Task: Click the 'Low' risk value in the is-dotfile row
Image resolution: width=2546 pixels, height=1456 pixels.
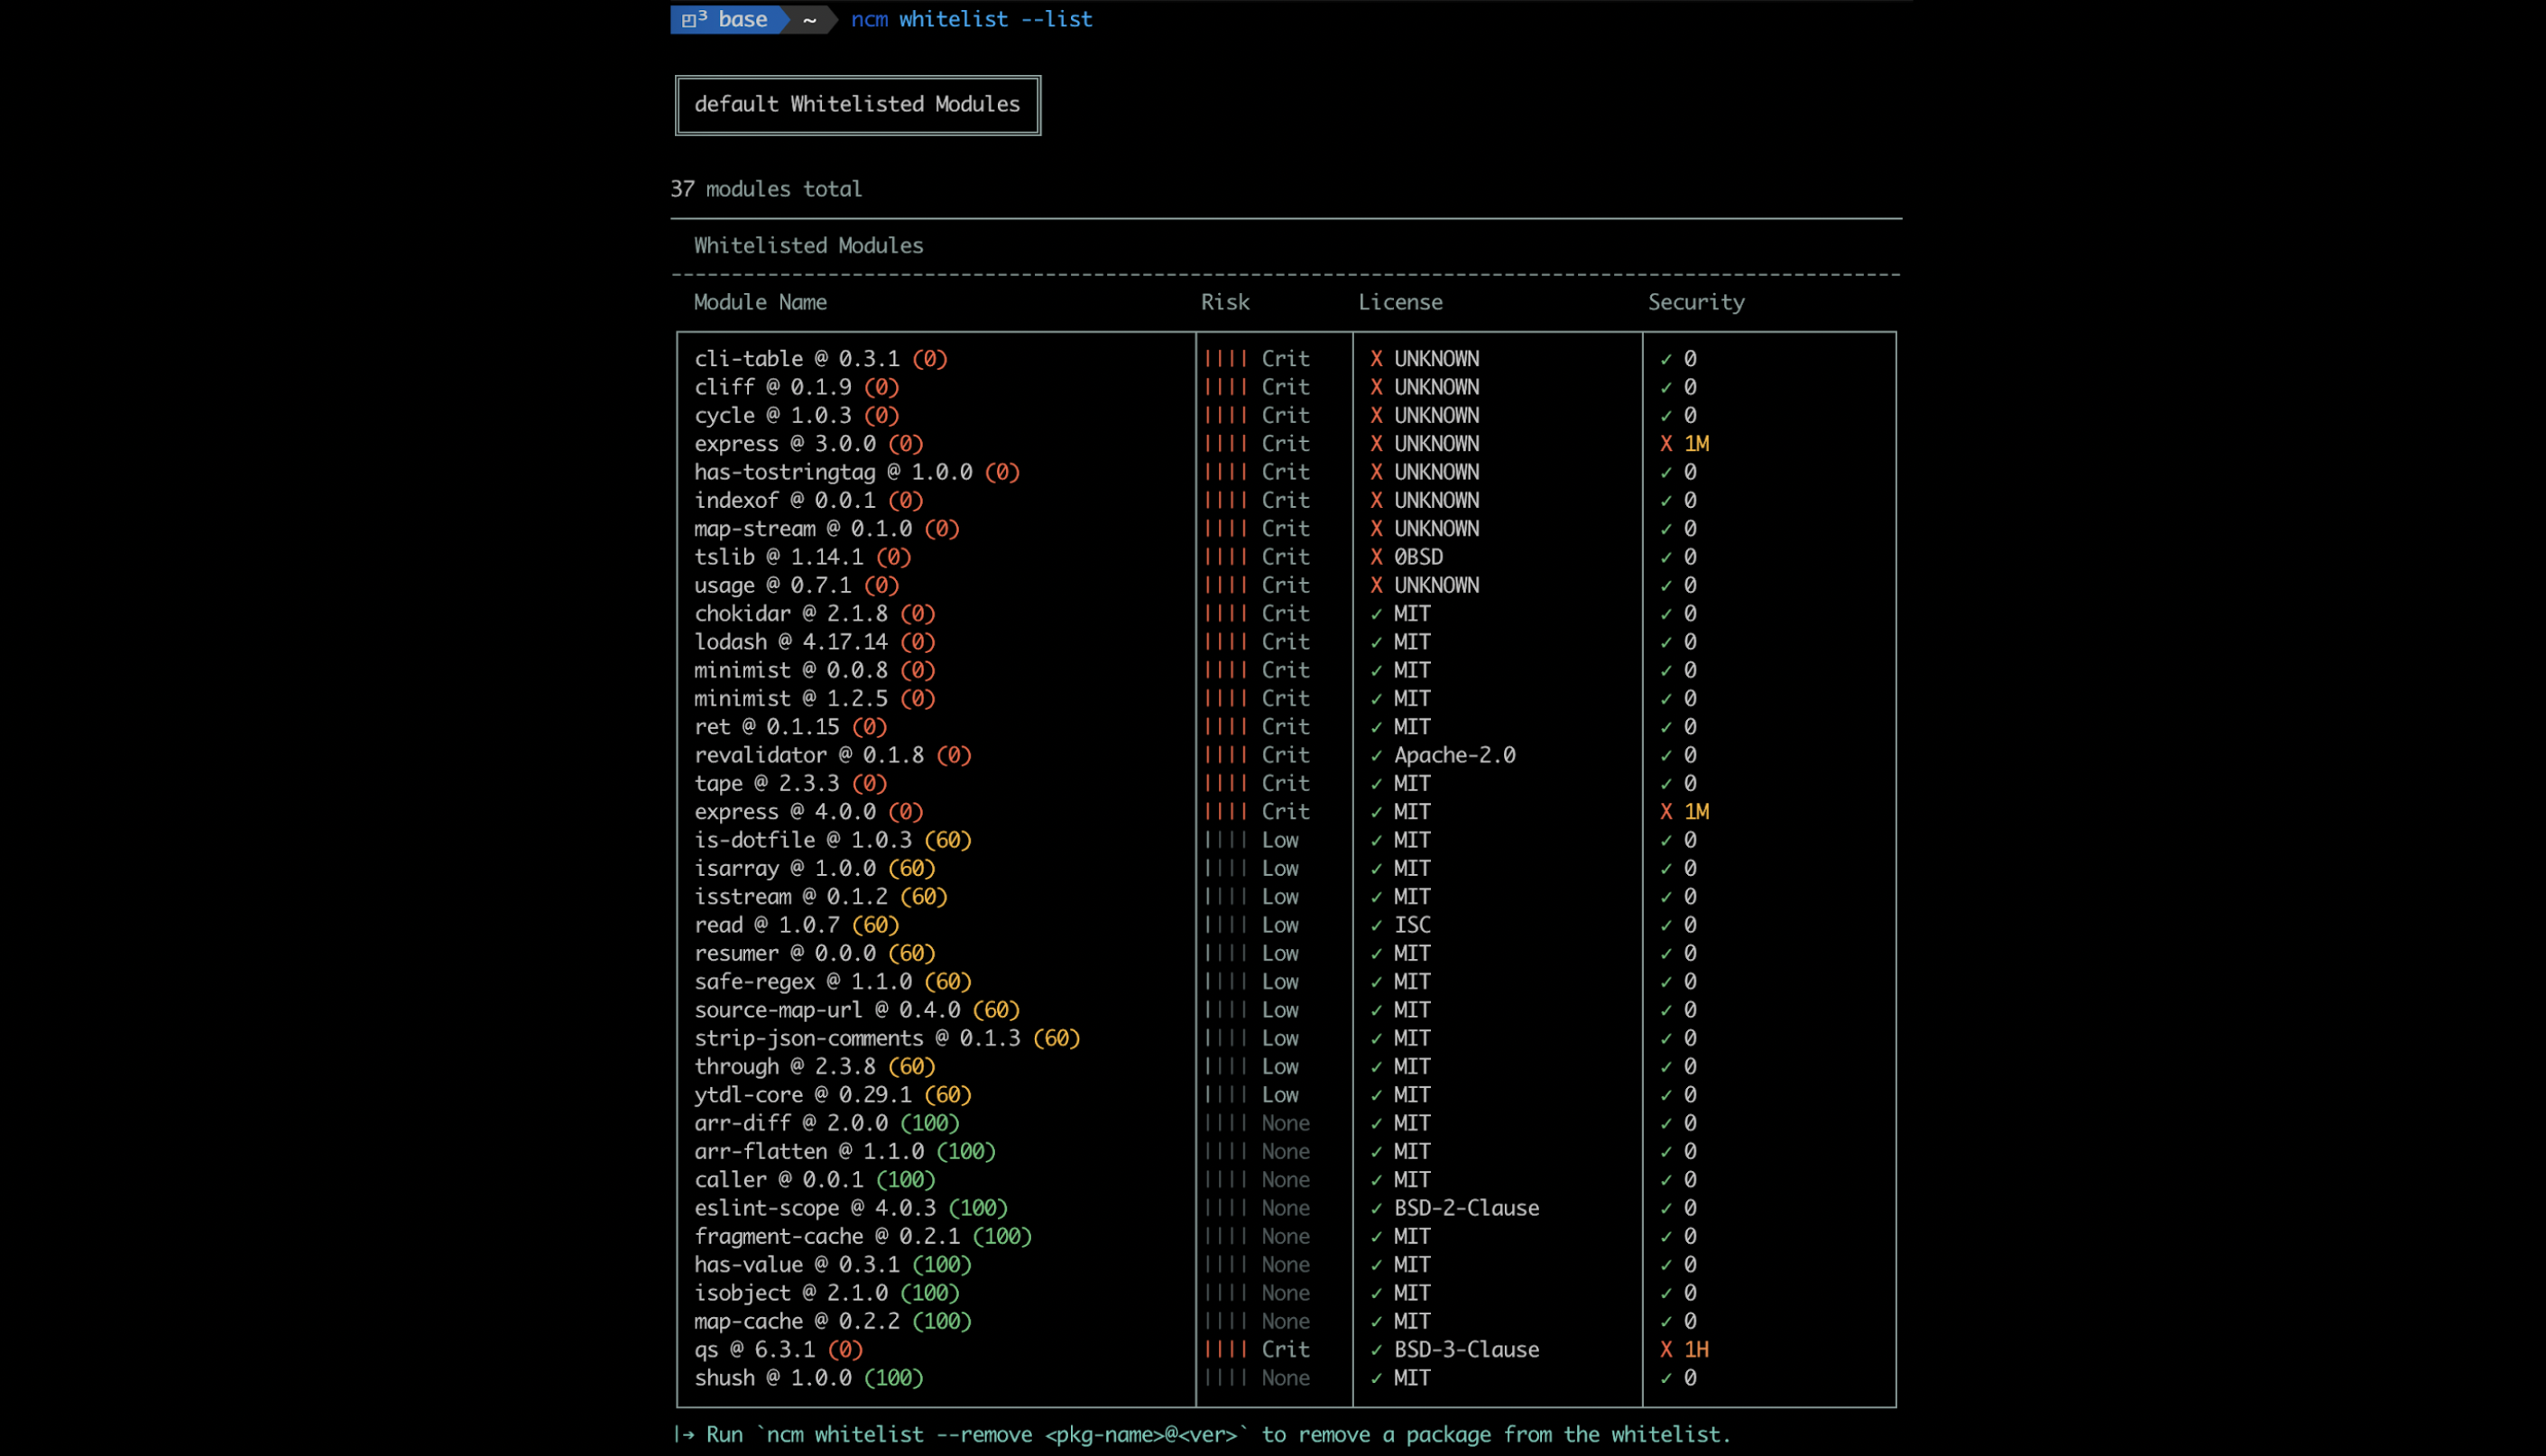Action: click(1280, 840)
